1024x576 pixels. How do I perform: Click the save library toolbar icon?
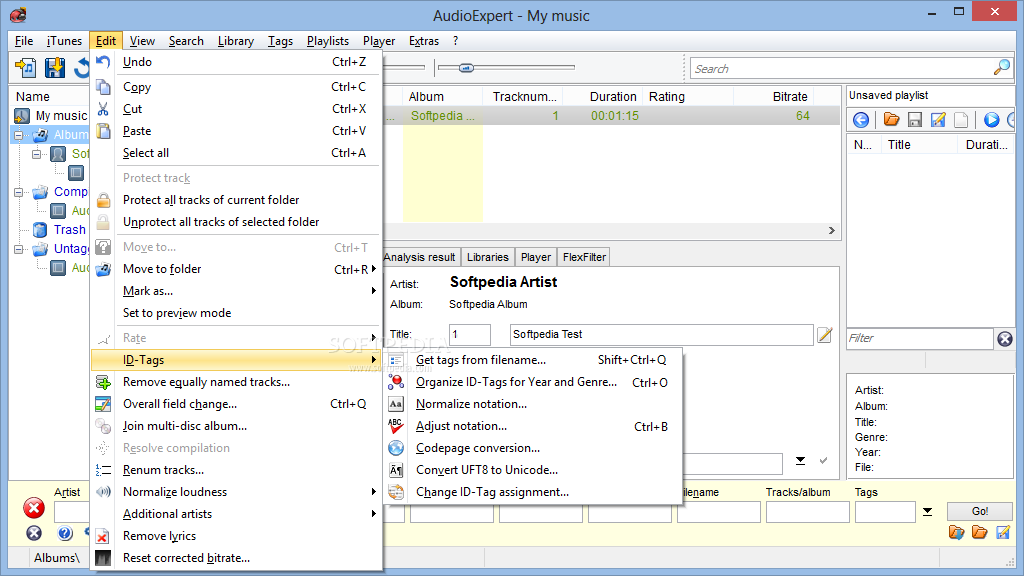[x=55, y=67]
